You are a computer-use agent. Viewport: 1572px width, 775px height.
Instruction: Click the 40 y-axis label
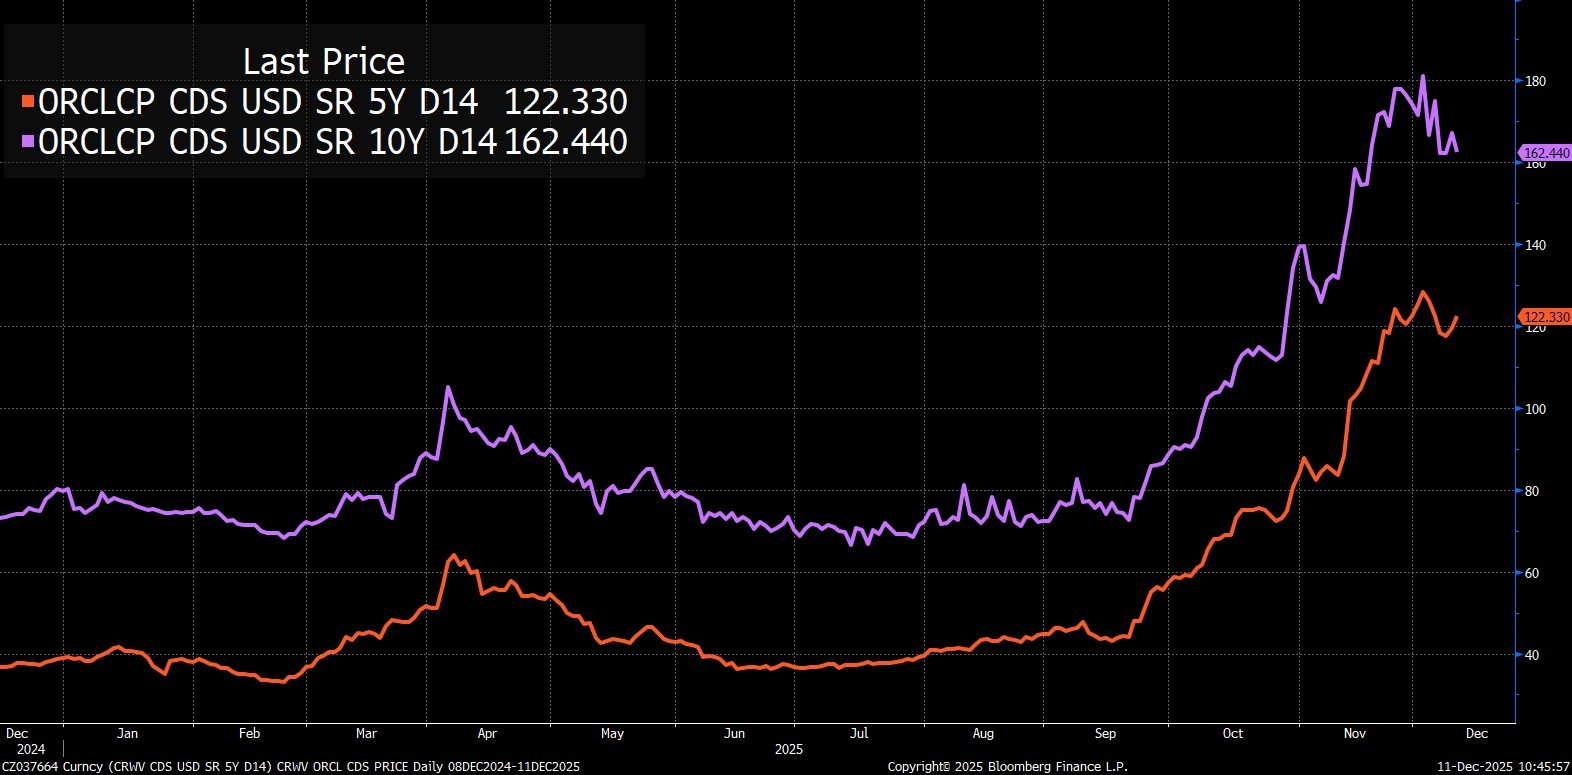tap(1532, 656)
